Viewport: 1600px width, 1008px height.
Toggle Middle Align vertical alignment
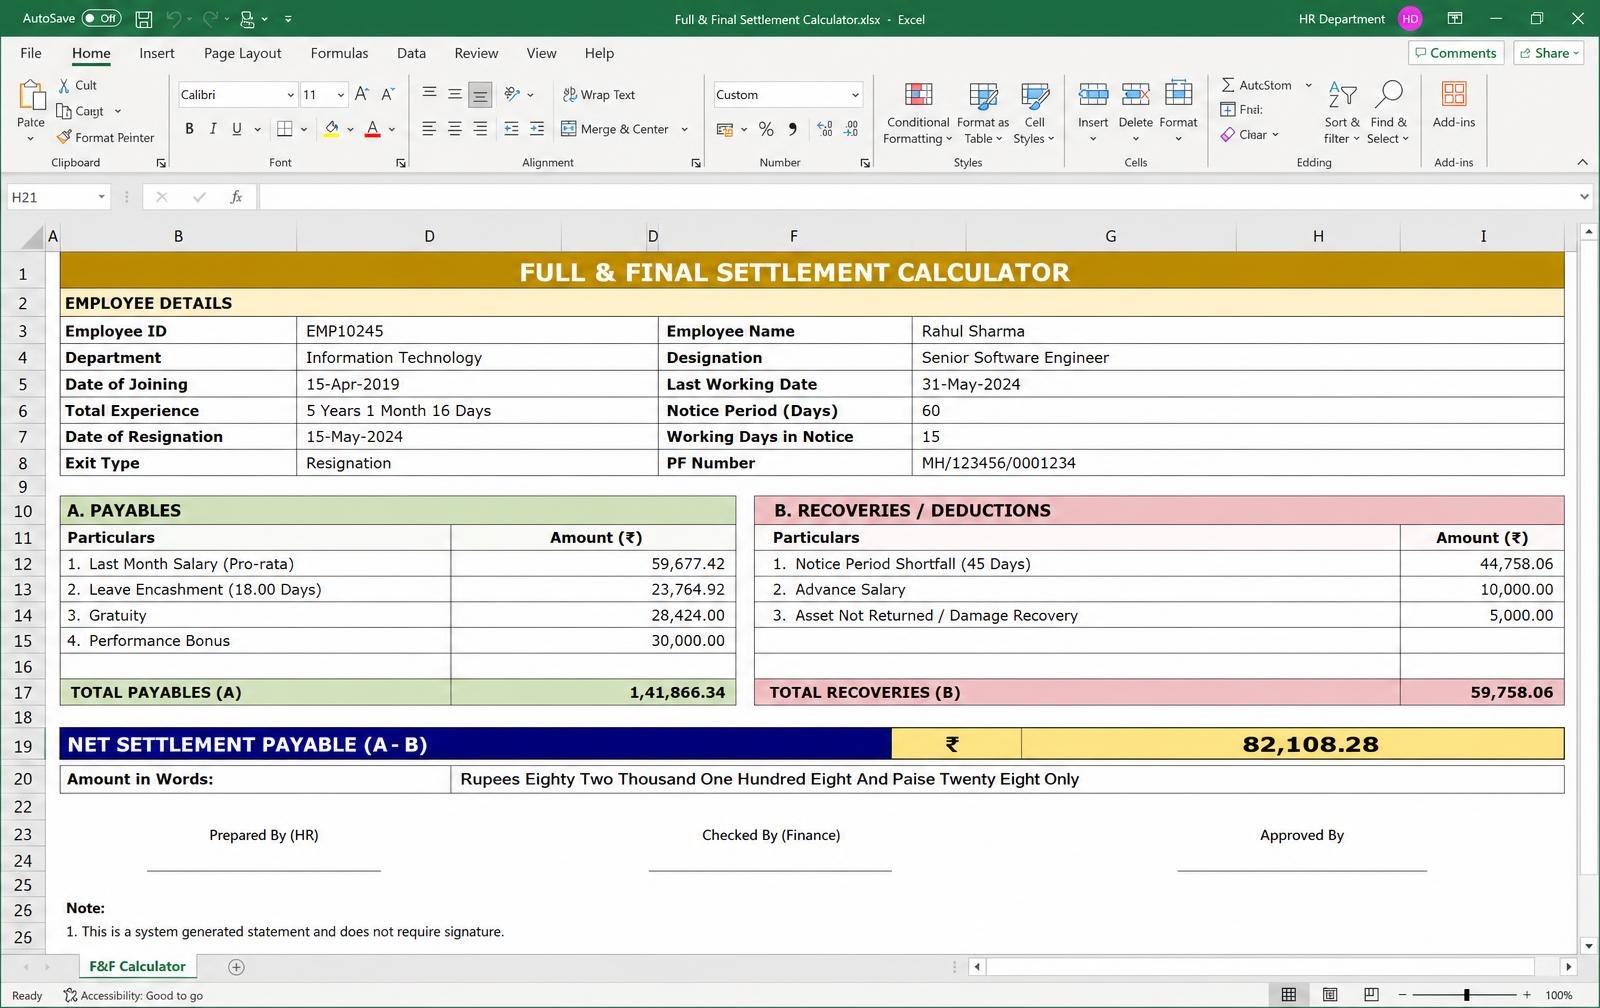pos(454,94)
